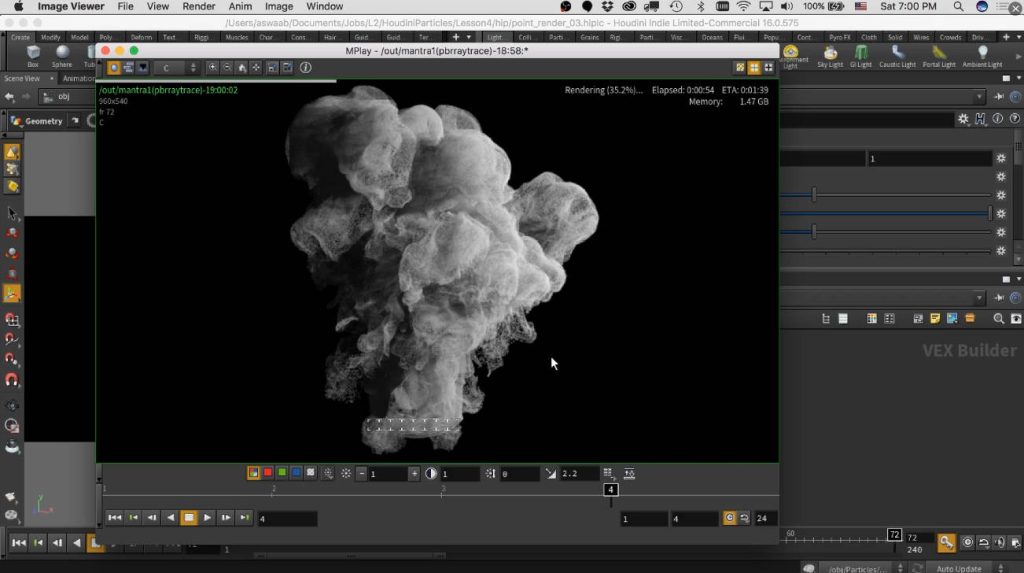This screenshot has height=573, width=1024.
Task: Click the parameter pane gear menu icon
Action: 963,118
